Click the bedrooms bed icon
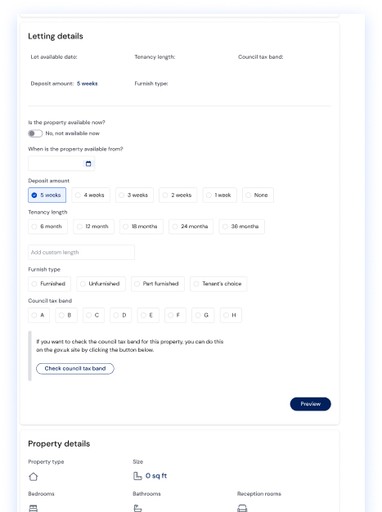Screen dimensions: 382x512 click(x=33, y=508)
